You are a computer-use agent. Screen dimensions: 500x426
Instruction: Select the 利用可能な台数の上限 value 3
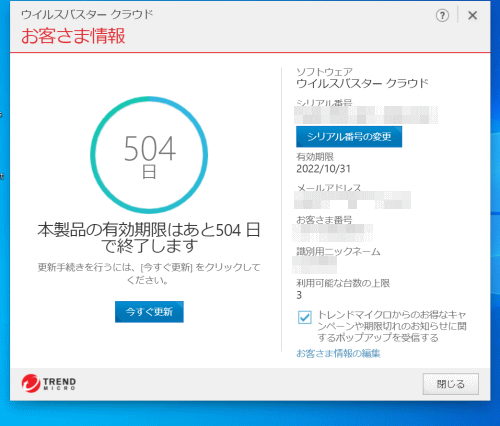[x=299, y=295]
